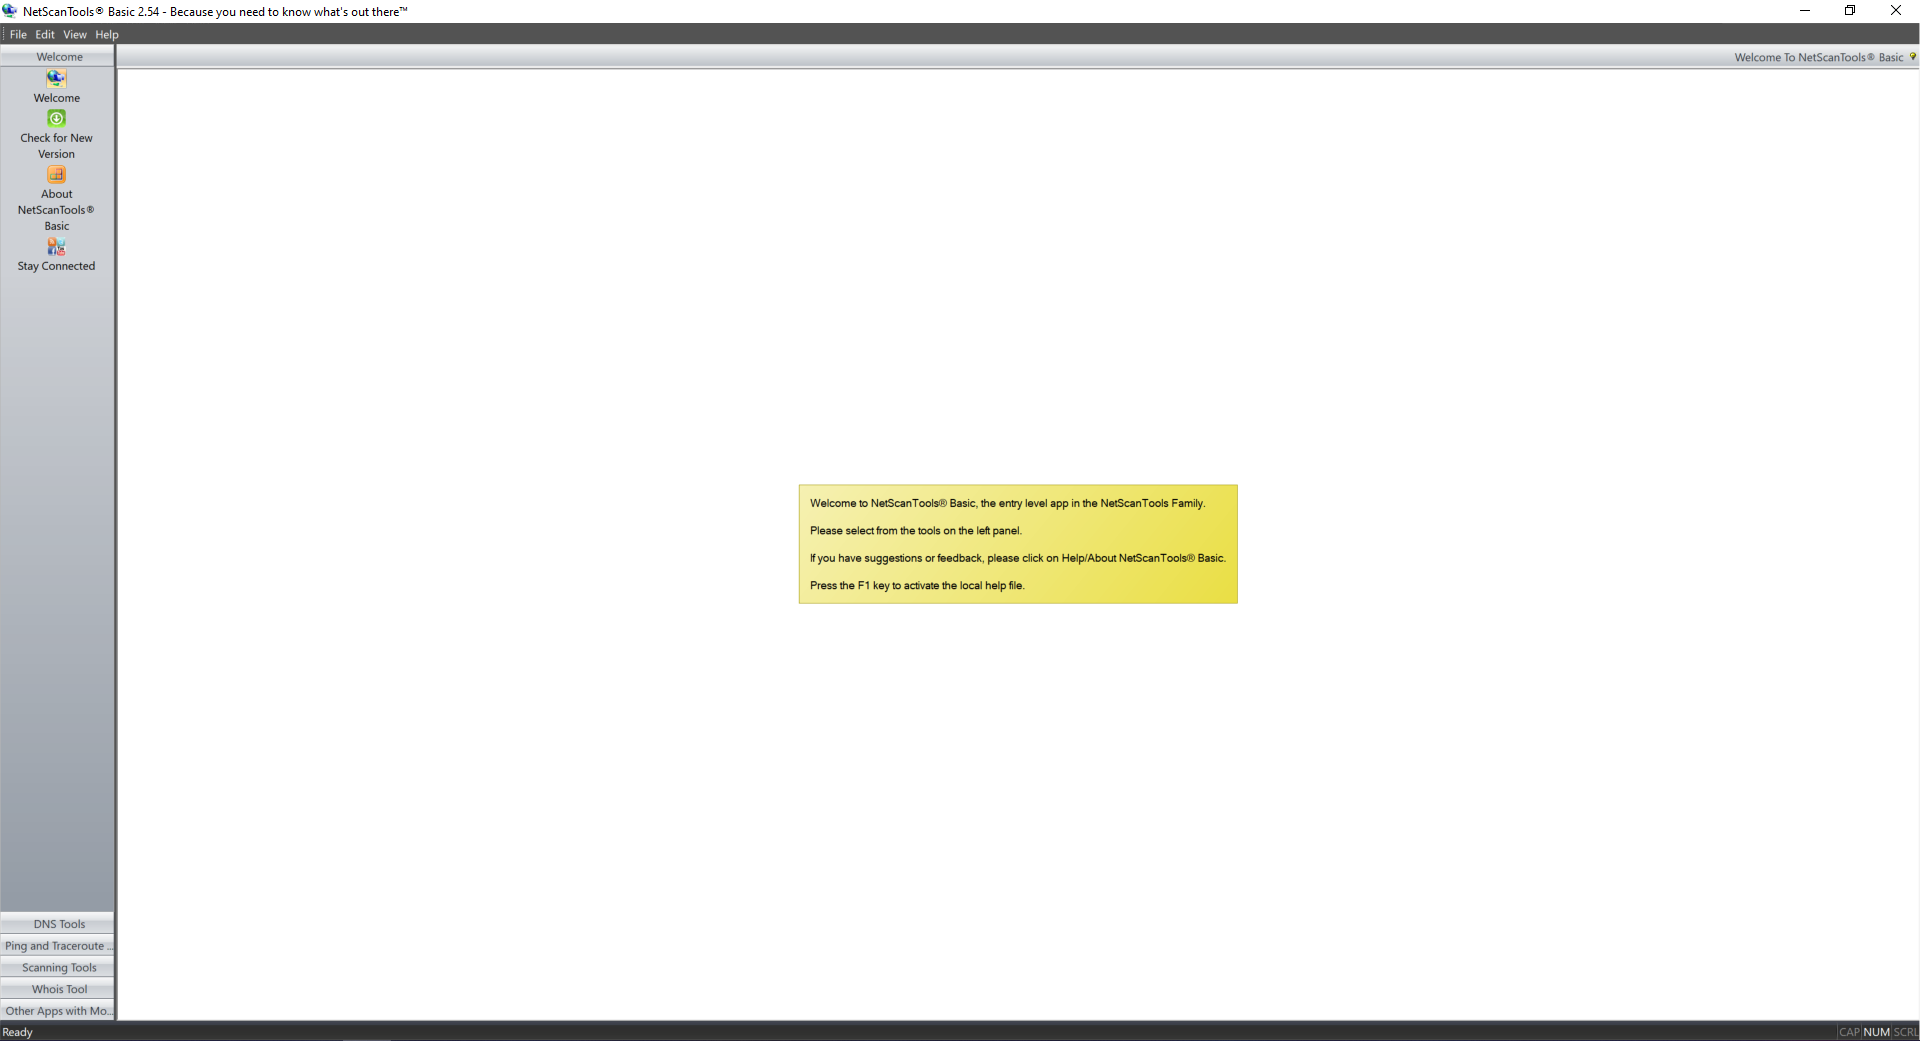Open the File menu

pos(18,34)
